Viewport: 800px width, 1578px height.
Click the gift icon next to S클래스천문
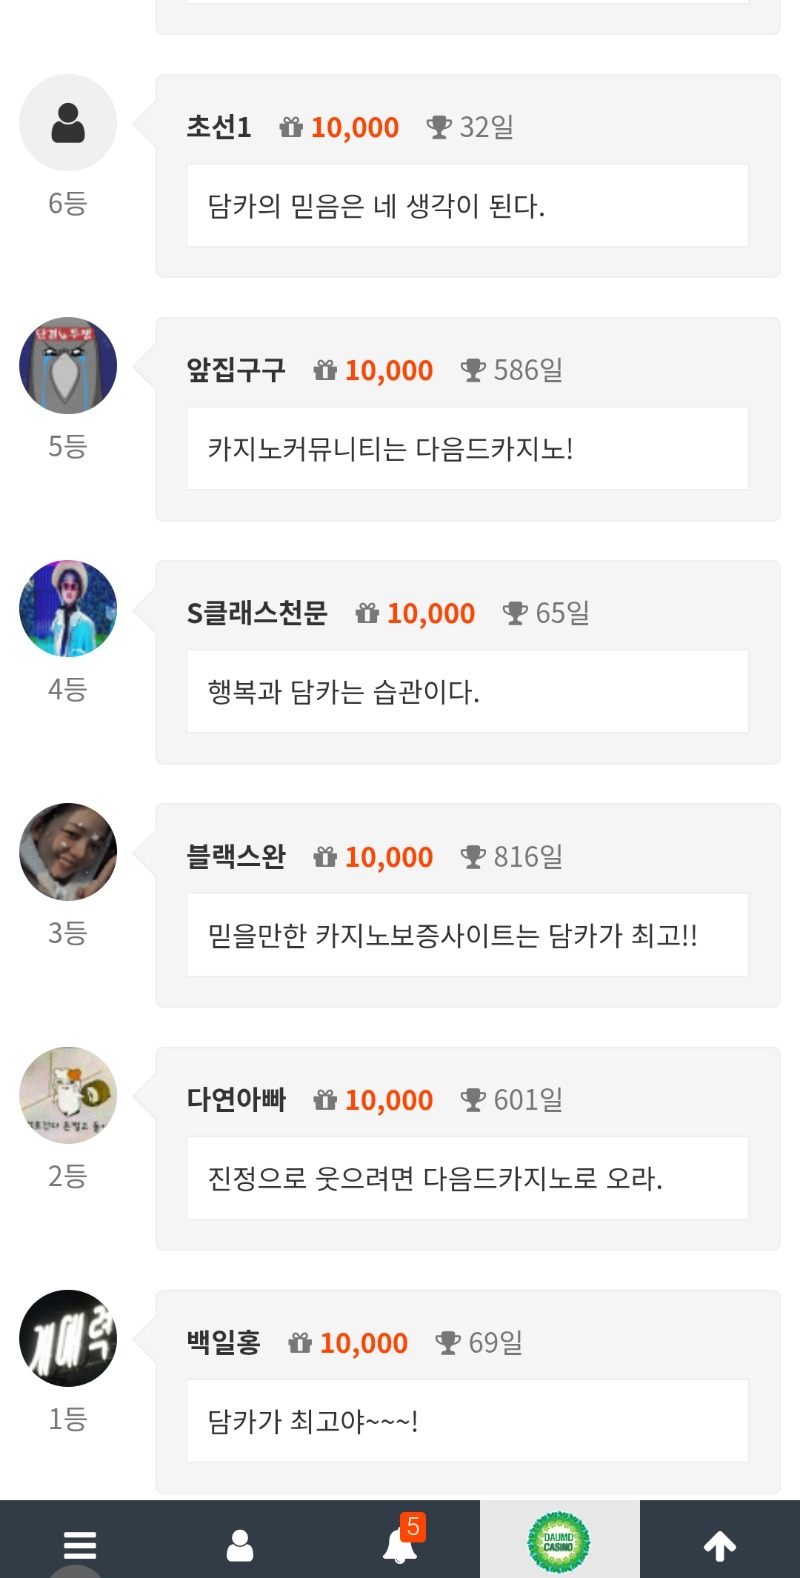pyautogui.click(x=367, y=614)
